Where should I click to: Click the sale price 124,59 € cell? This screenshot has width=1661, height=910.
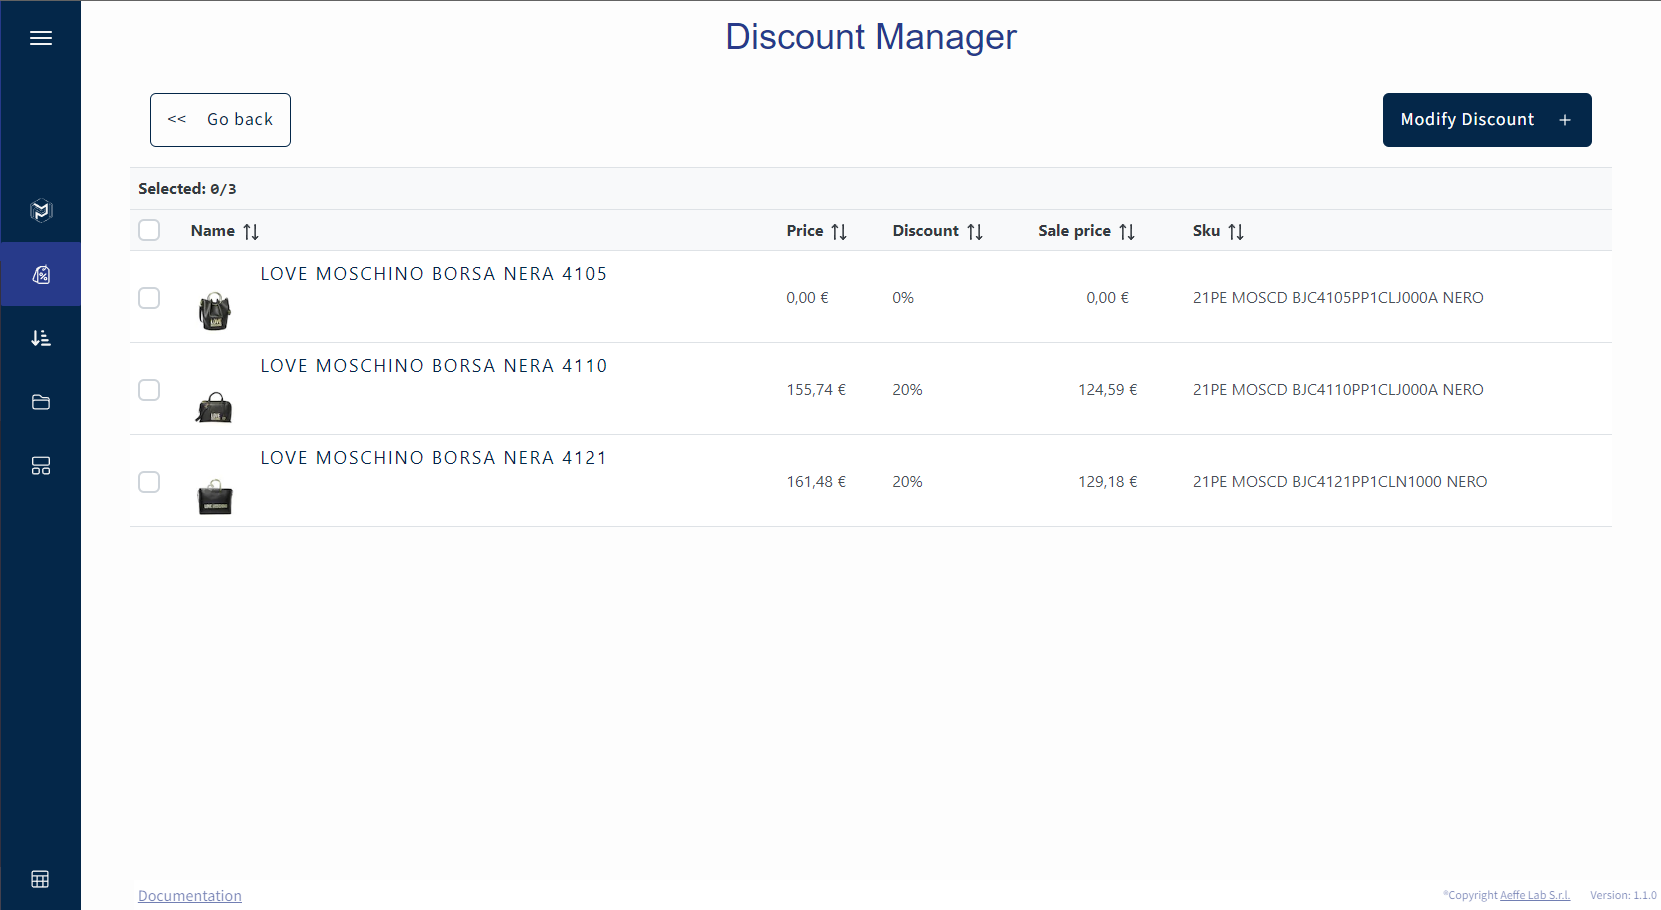click(1108, 390)
